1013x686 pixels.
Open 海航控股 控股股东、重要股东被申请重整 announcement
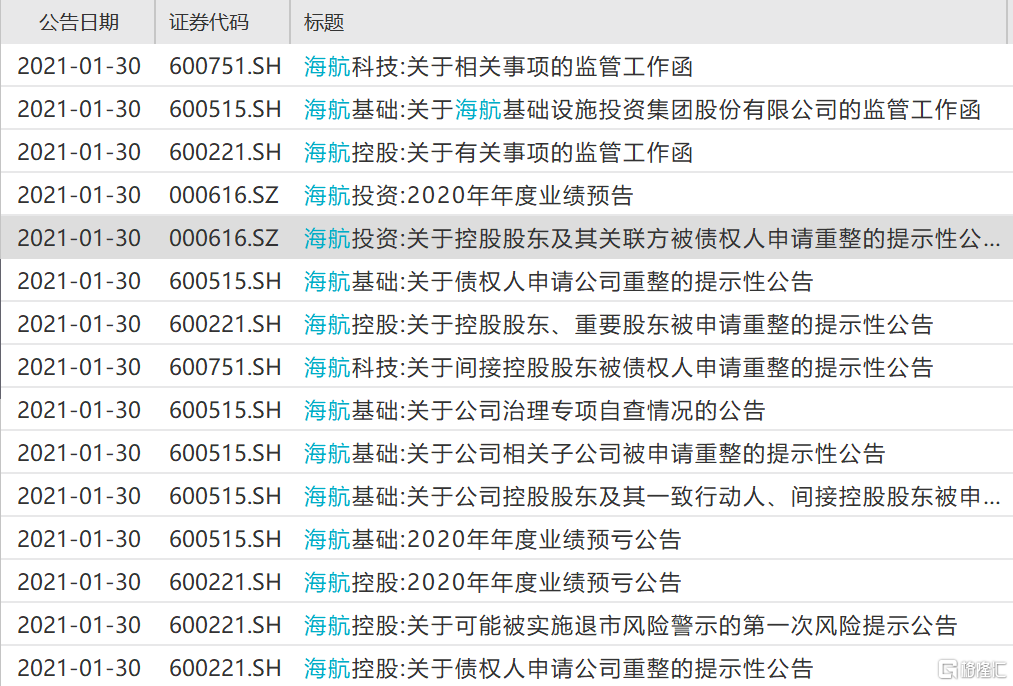pos(618,324)
